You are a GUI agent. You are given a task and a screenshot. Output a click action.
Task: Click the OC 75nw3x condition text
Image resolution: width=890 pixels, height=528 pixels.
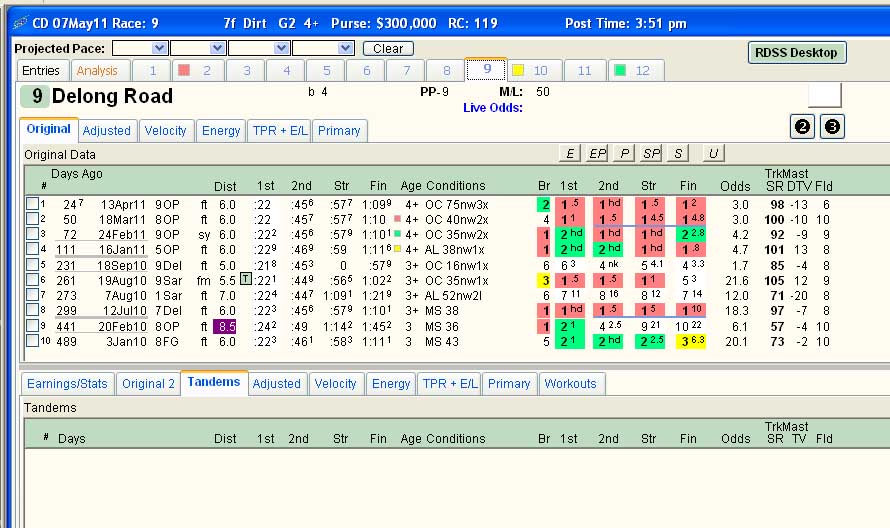(x=457, y=204)
